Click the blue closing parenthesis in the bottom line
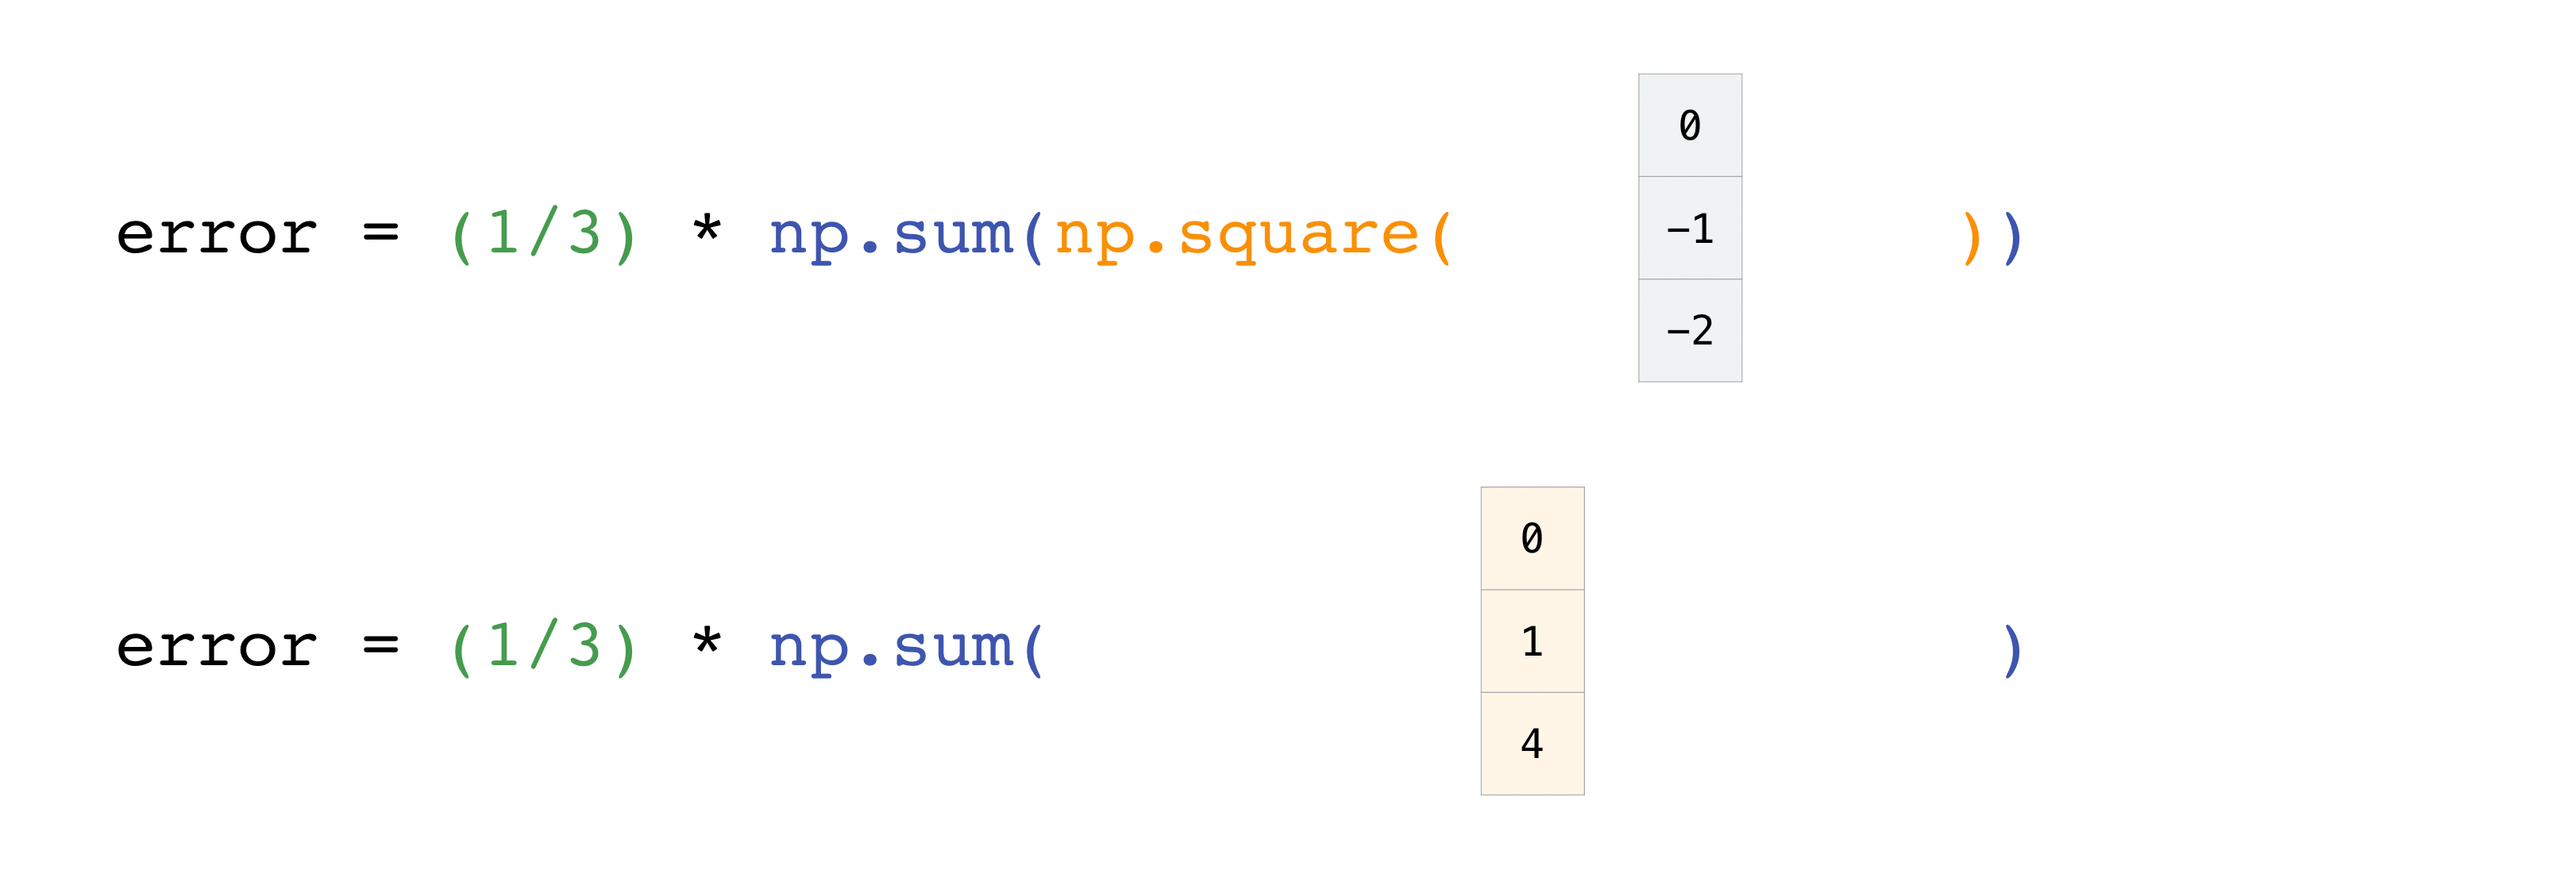This screenshot has width=2576, height=889. (2012, 650)
